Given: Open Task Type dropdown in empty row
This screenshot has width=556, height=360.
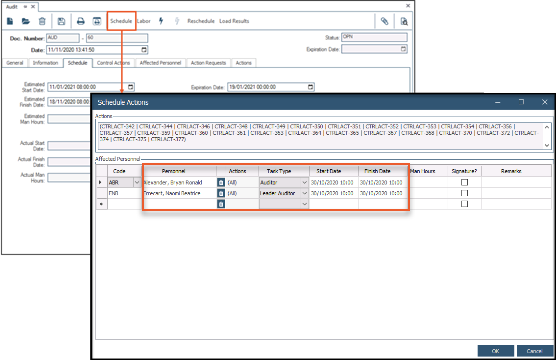Looking at the screenshot, I should (304, 204).
